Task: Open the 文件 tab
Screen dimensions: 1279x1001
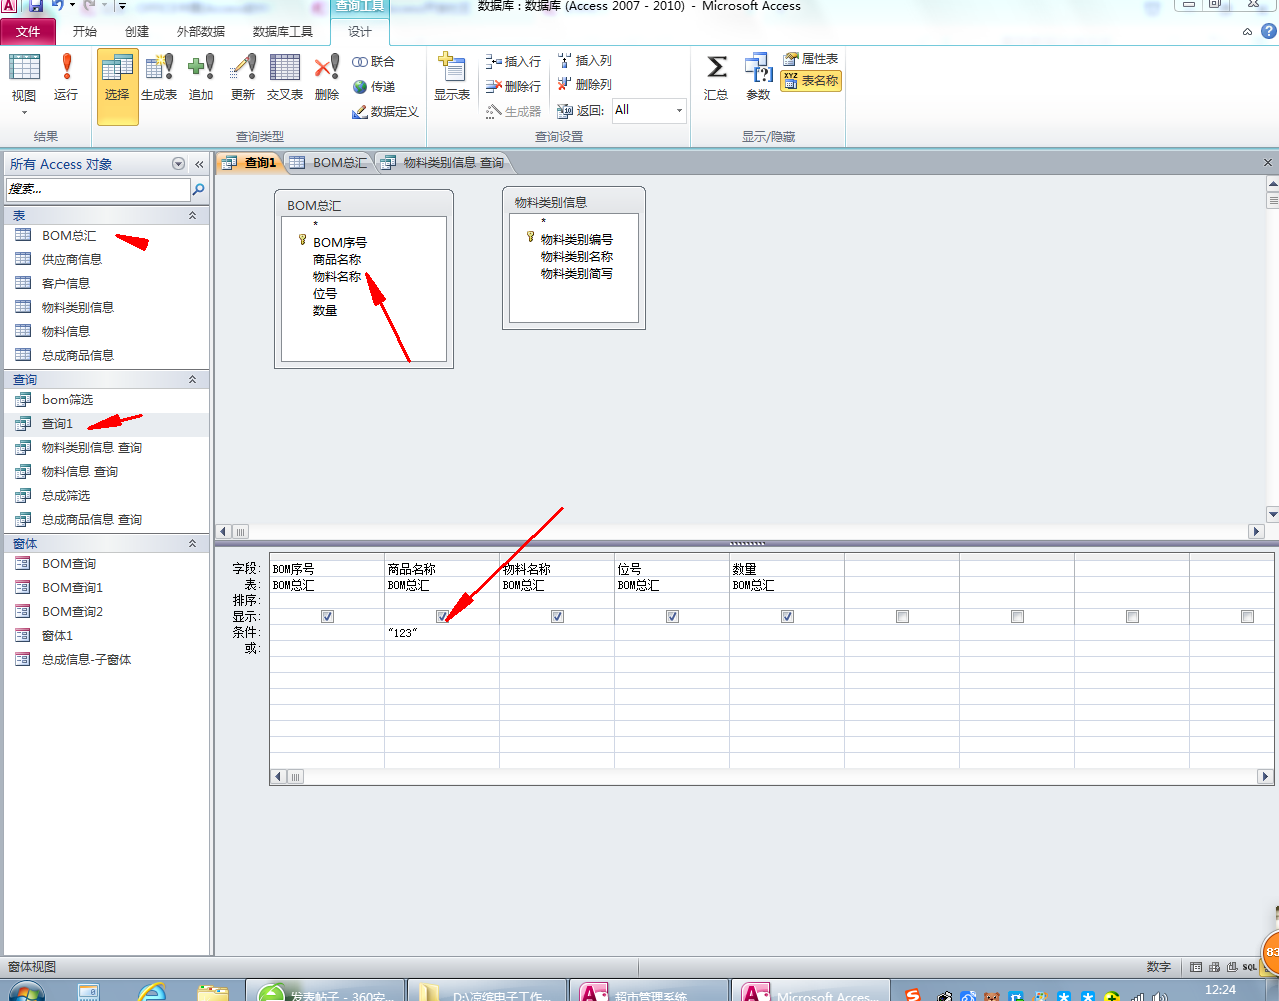Action: coord(28,32)
